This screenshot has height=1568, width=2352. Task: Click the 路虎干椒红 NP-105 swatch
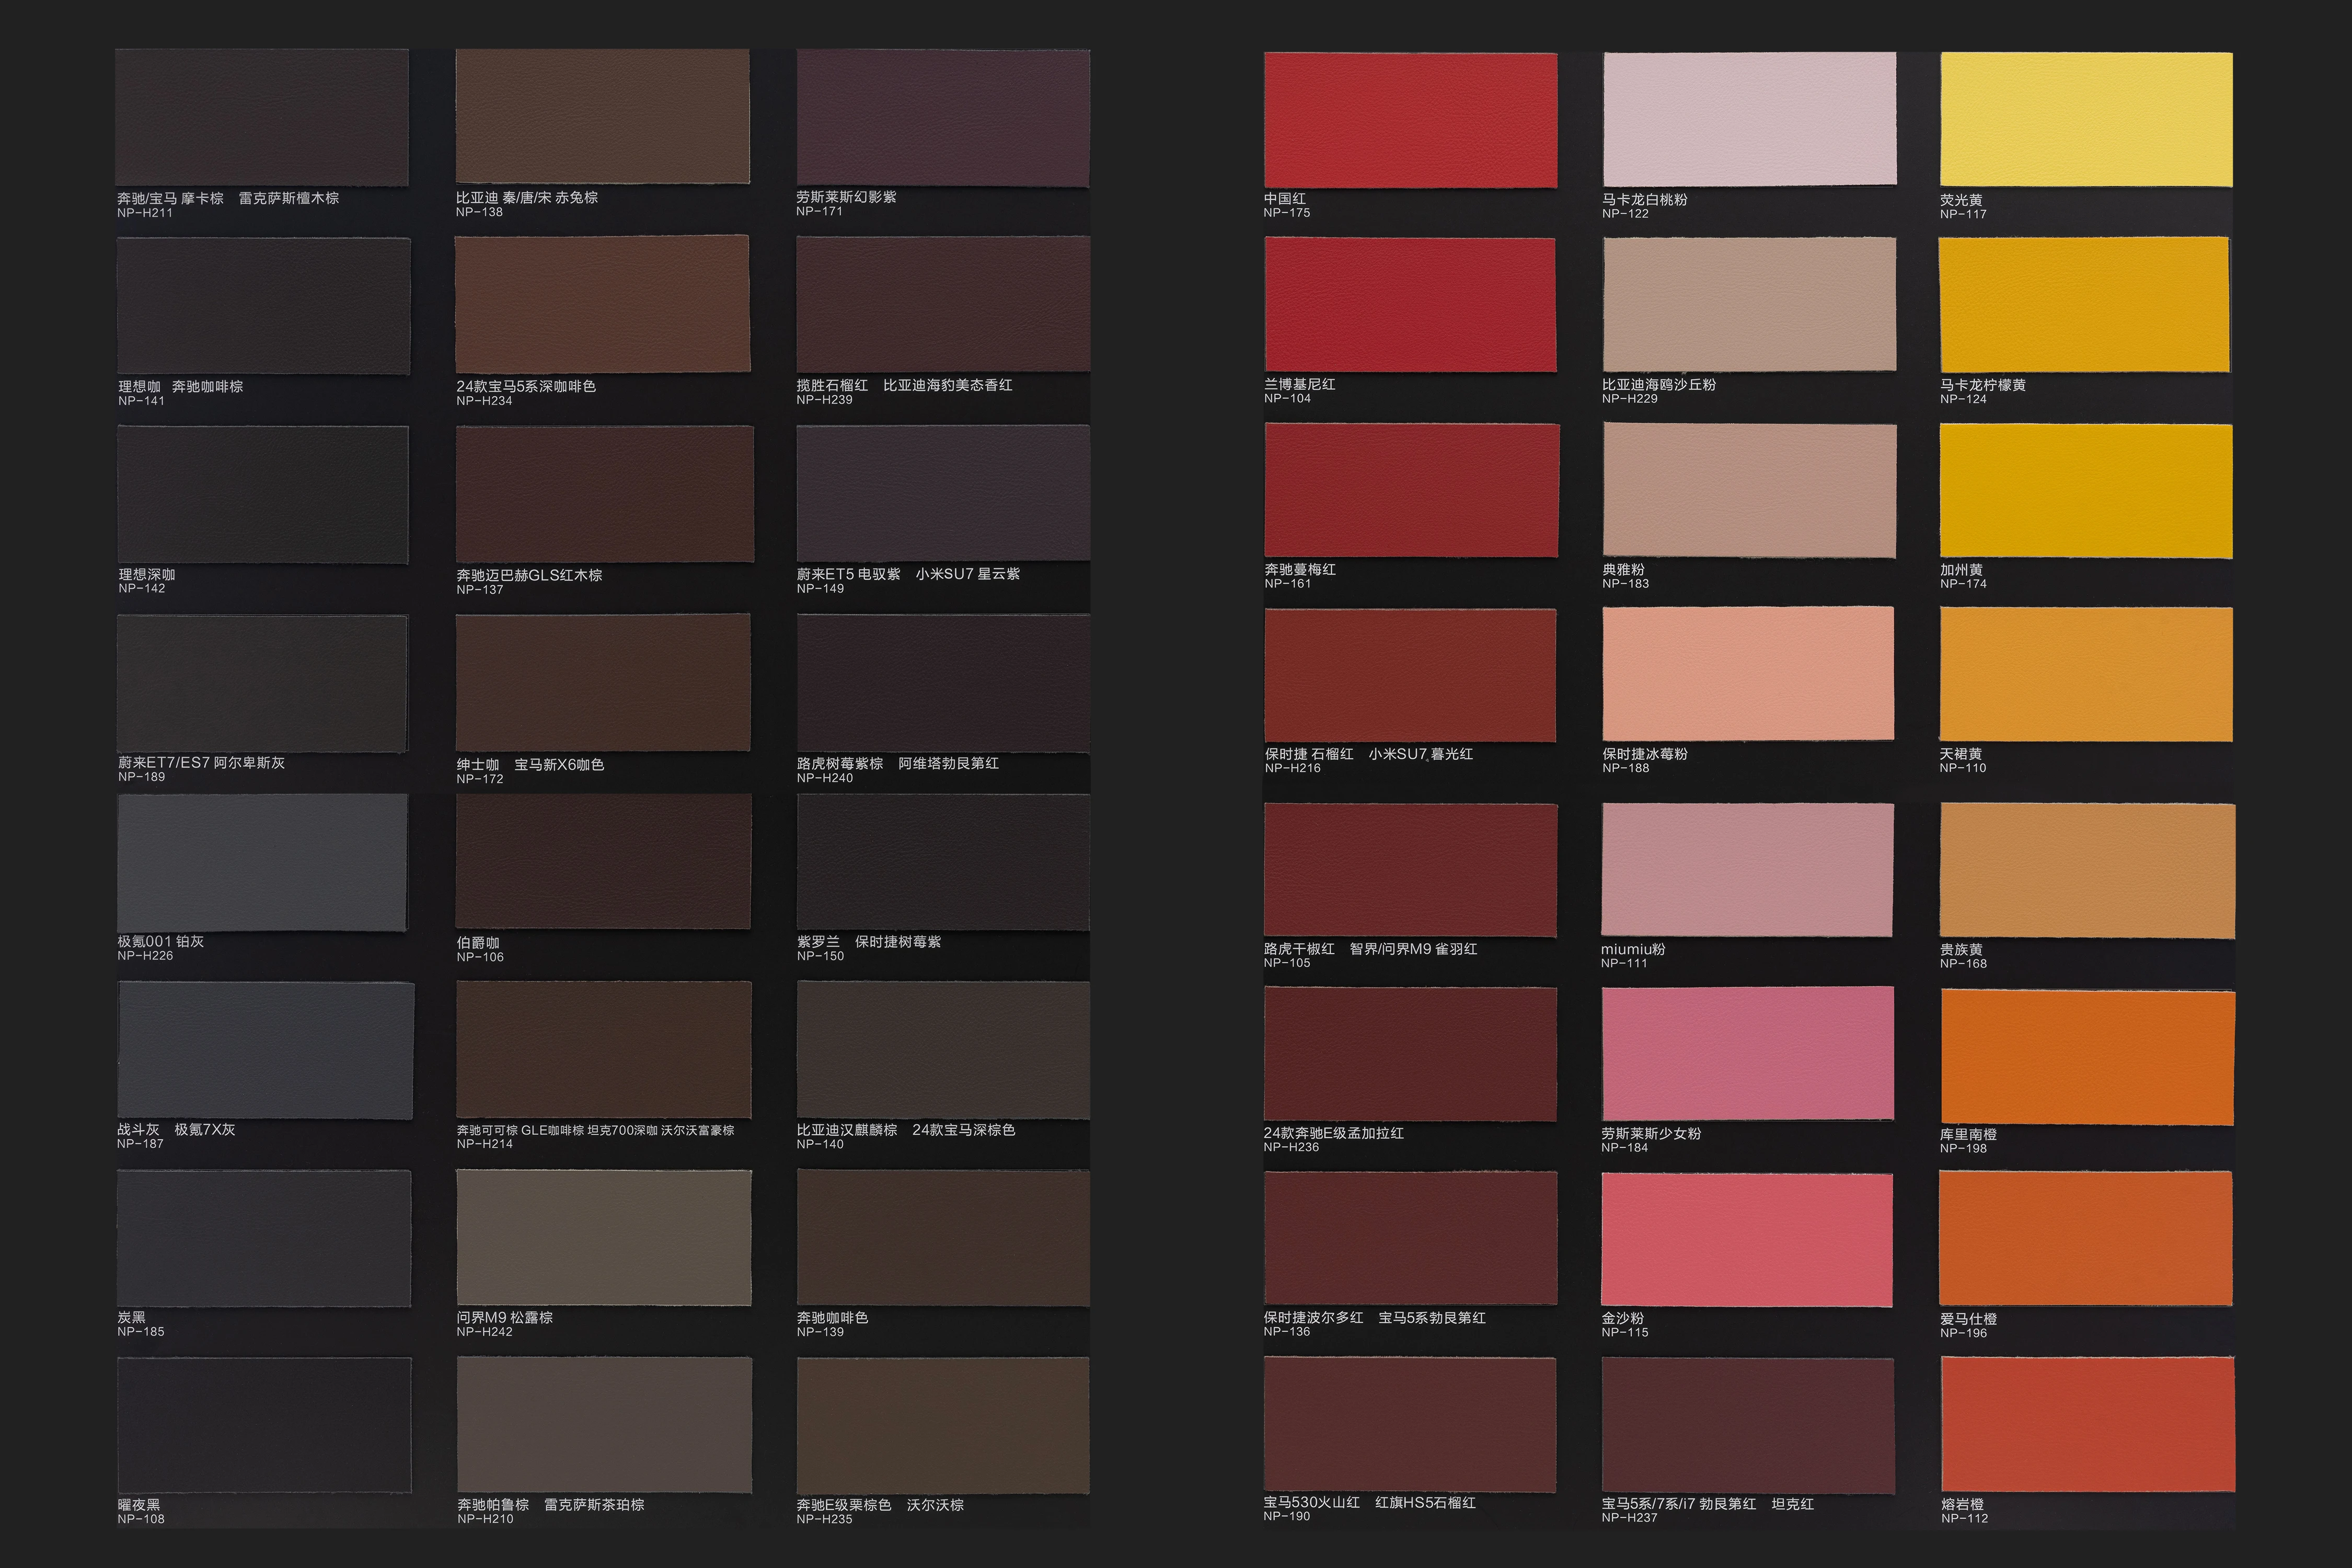pyautogui.click(x=1410, y=870)
